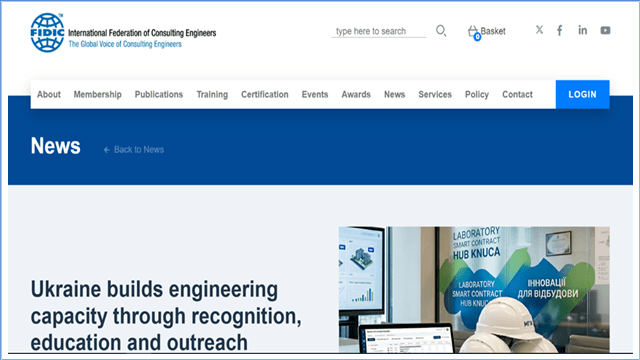Open FIDIC's X (Twitter) page

pos(539,30)
